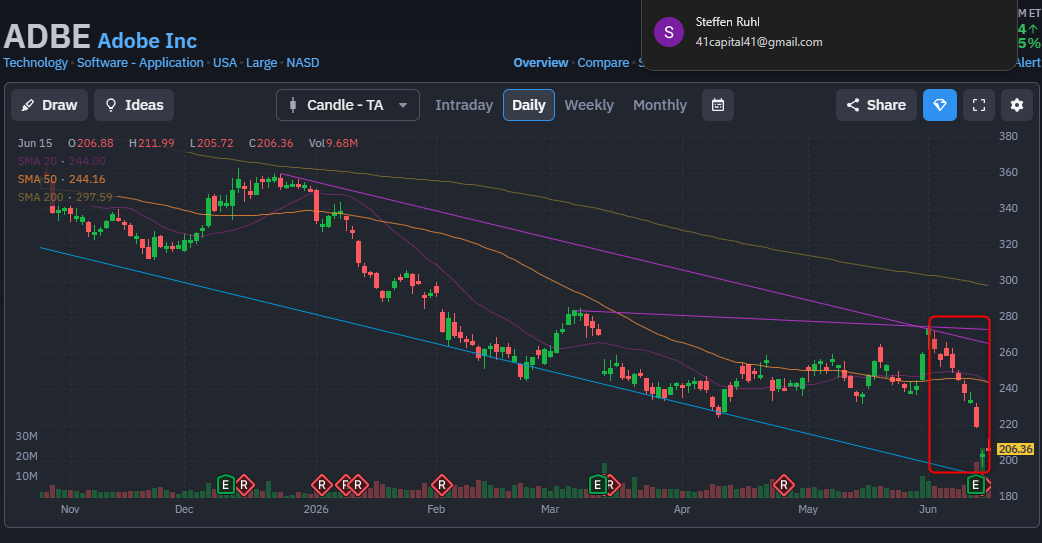This screenshot has width=1042, height=543.
Task: Click the high value 211.99
Action: 156,143
